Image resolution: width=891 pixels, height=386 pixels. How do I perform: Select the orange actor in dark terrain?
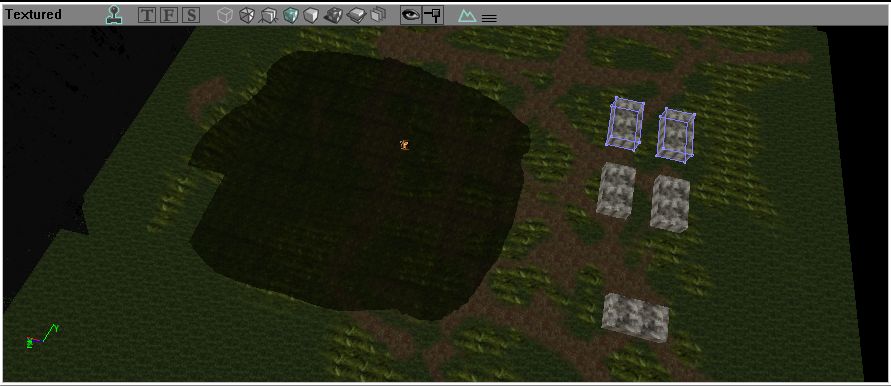click(404, 145)
